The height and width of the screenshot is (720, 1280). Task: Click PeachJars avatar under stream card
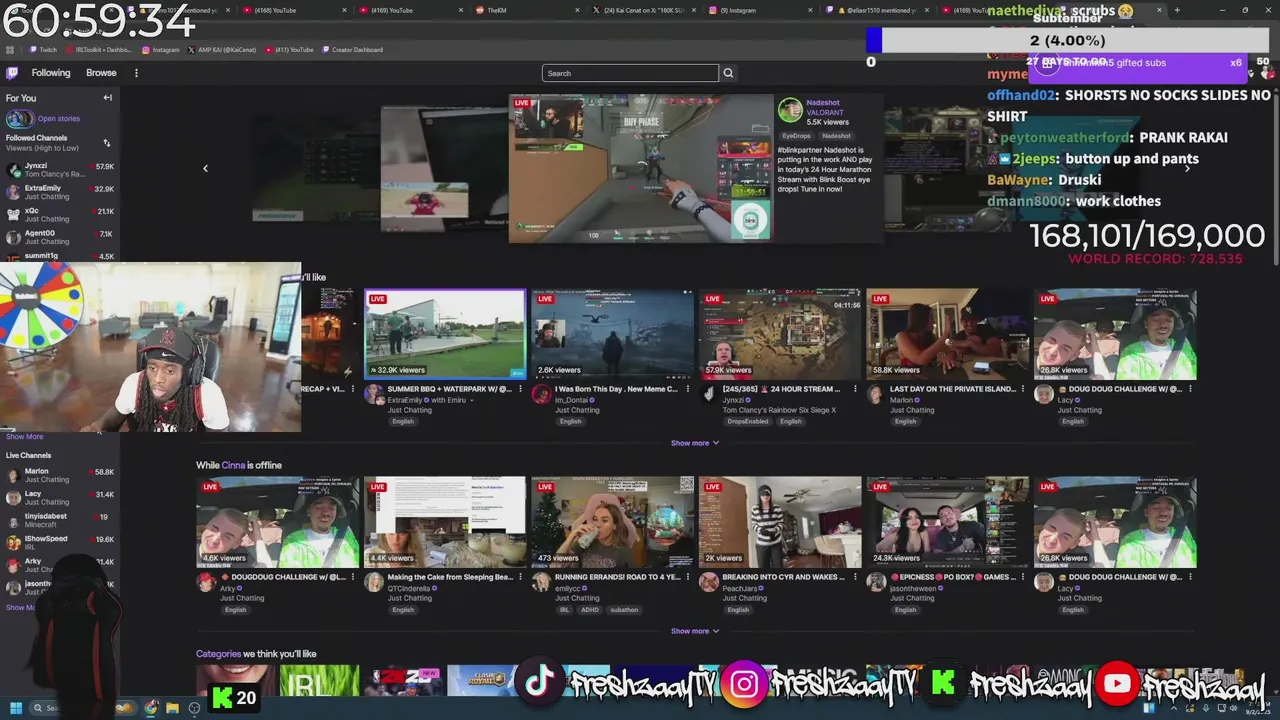pos(709,583)
